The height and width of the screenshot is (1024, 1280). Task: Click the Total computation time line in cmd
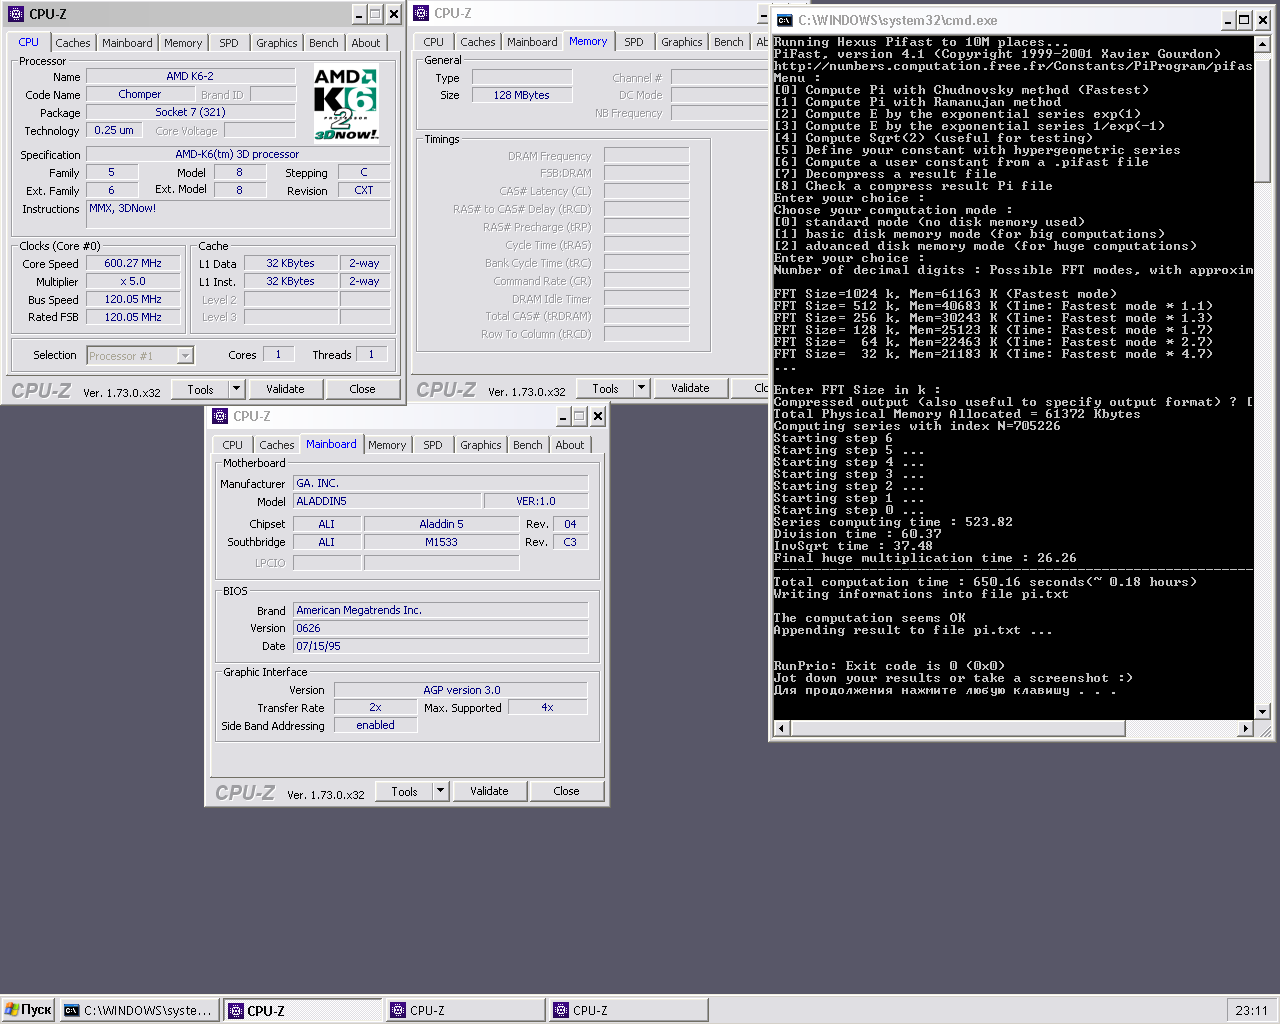[985, 582]
